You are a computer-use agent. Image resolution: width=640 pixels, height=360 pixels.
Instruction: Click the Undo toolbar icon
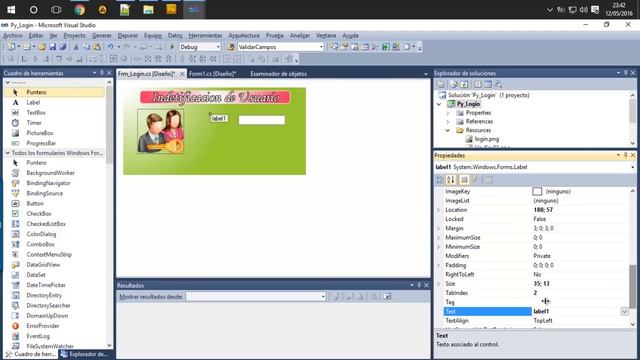coord(111,47)
